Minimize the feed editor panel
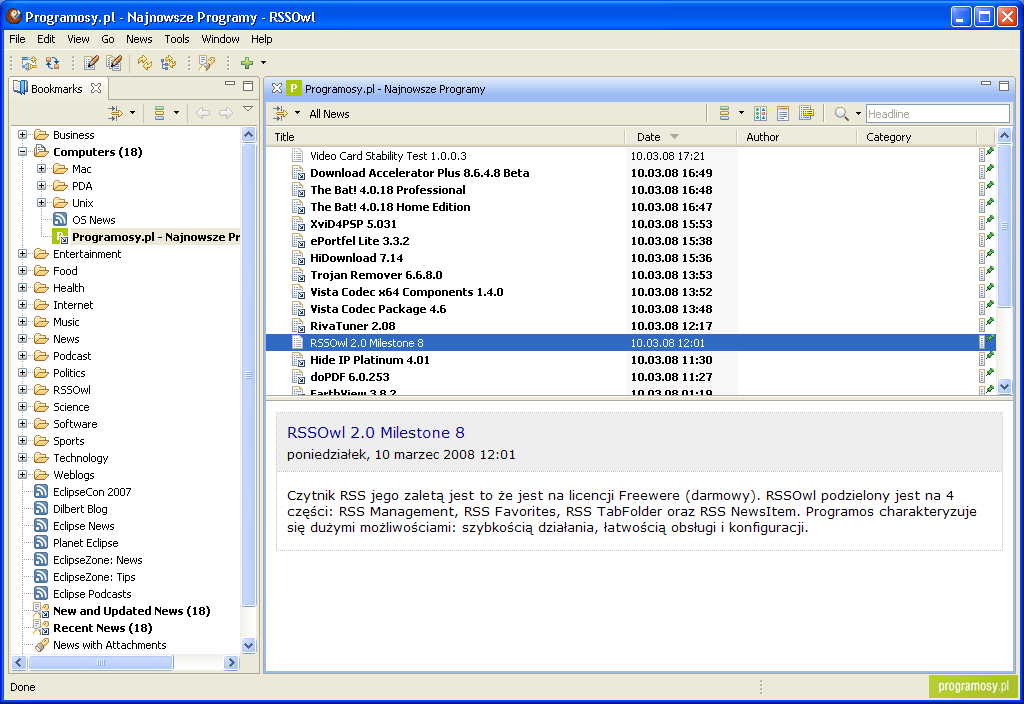 [986, 84]
